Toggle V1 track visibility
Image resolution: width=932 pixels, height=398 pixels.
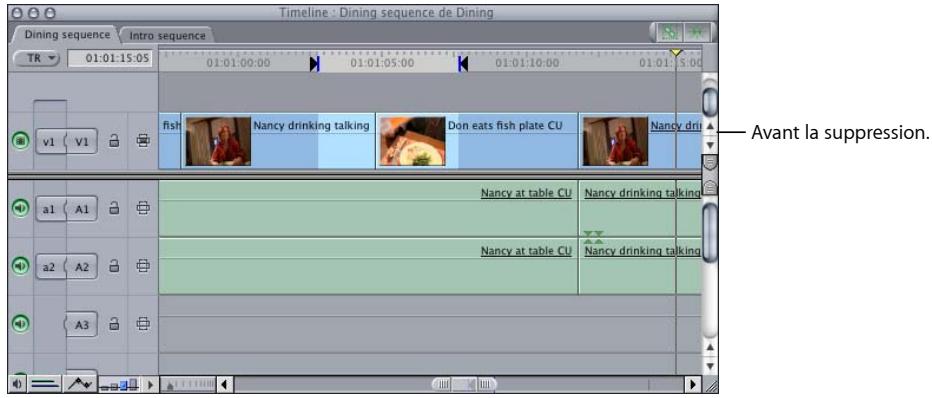pos(21,141)
